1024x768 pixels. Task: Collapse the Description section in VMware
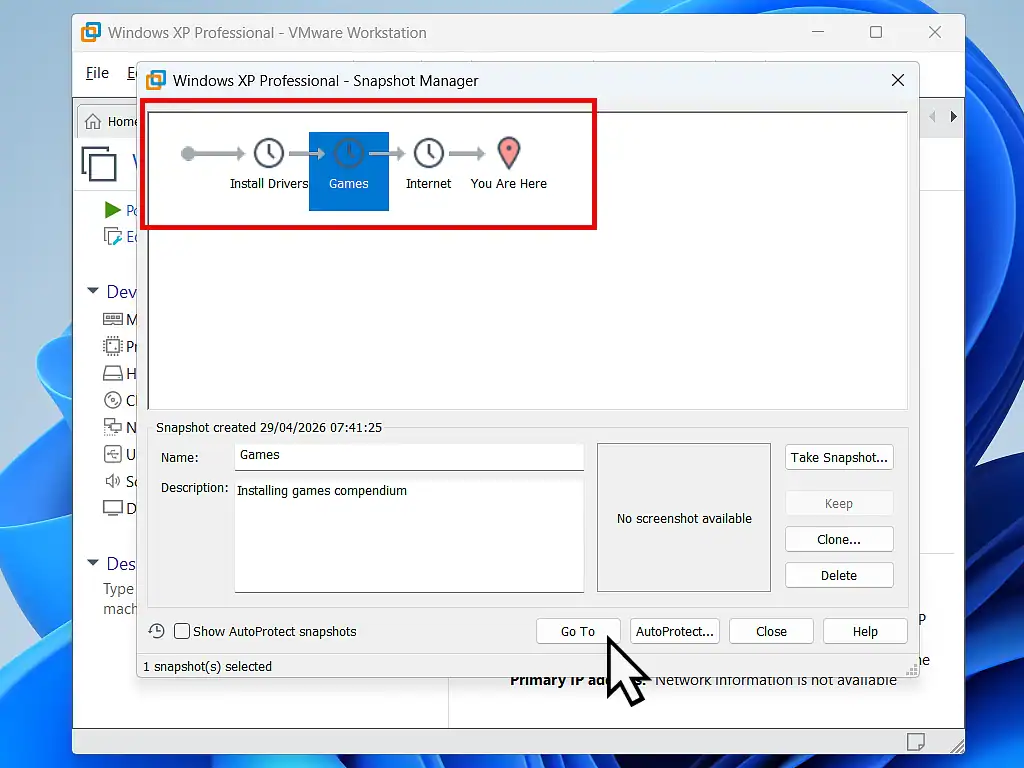pyautogui.click(x=93, y=562)
